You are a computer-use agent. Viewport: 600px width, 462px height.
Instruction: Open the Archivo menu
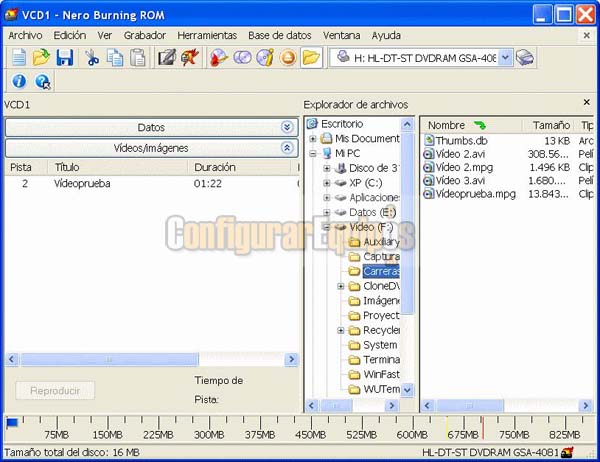(x=25, y=36)
